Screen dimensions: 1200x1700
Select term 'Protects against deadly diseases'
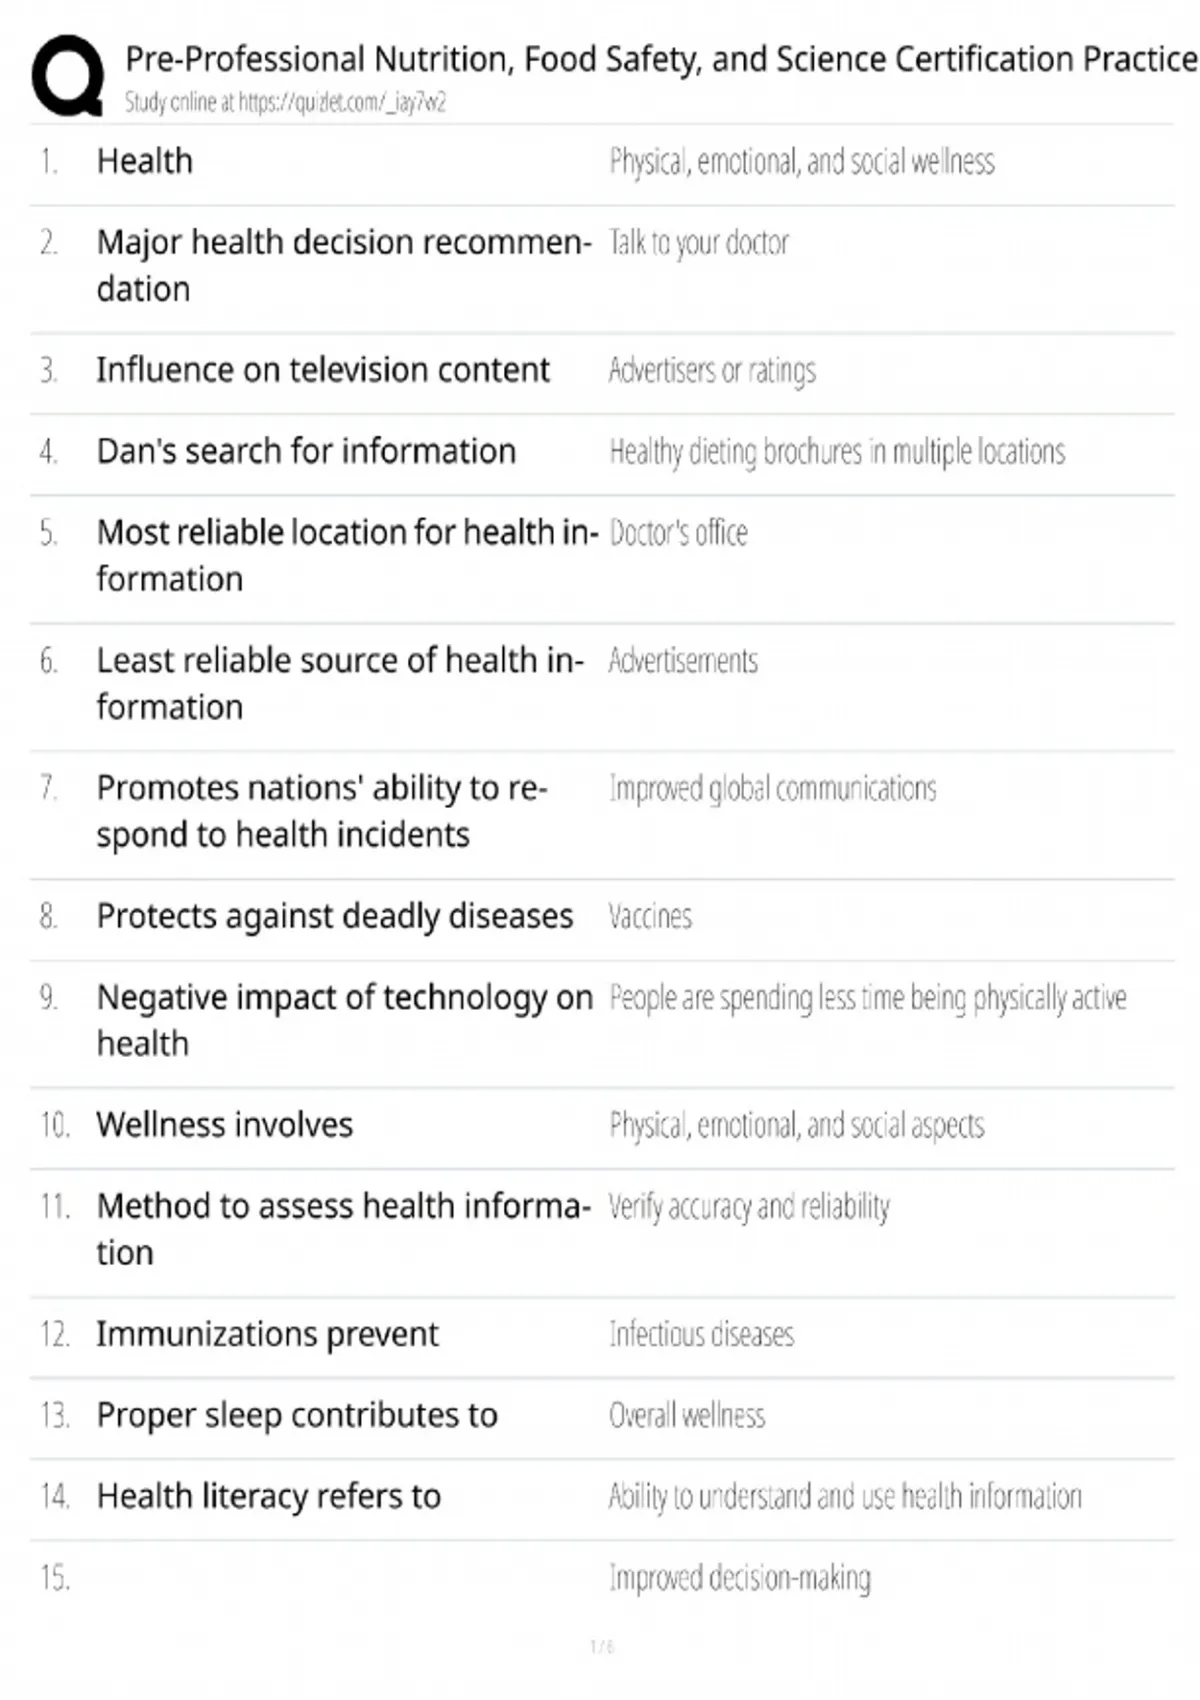(335, 916)
